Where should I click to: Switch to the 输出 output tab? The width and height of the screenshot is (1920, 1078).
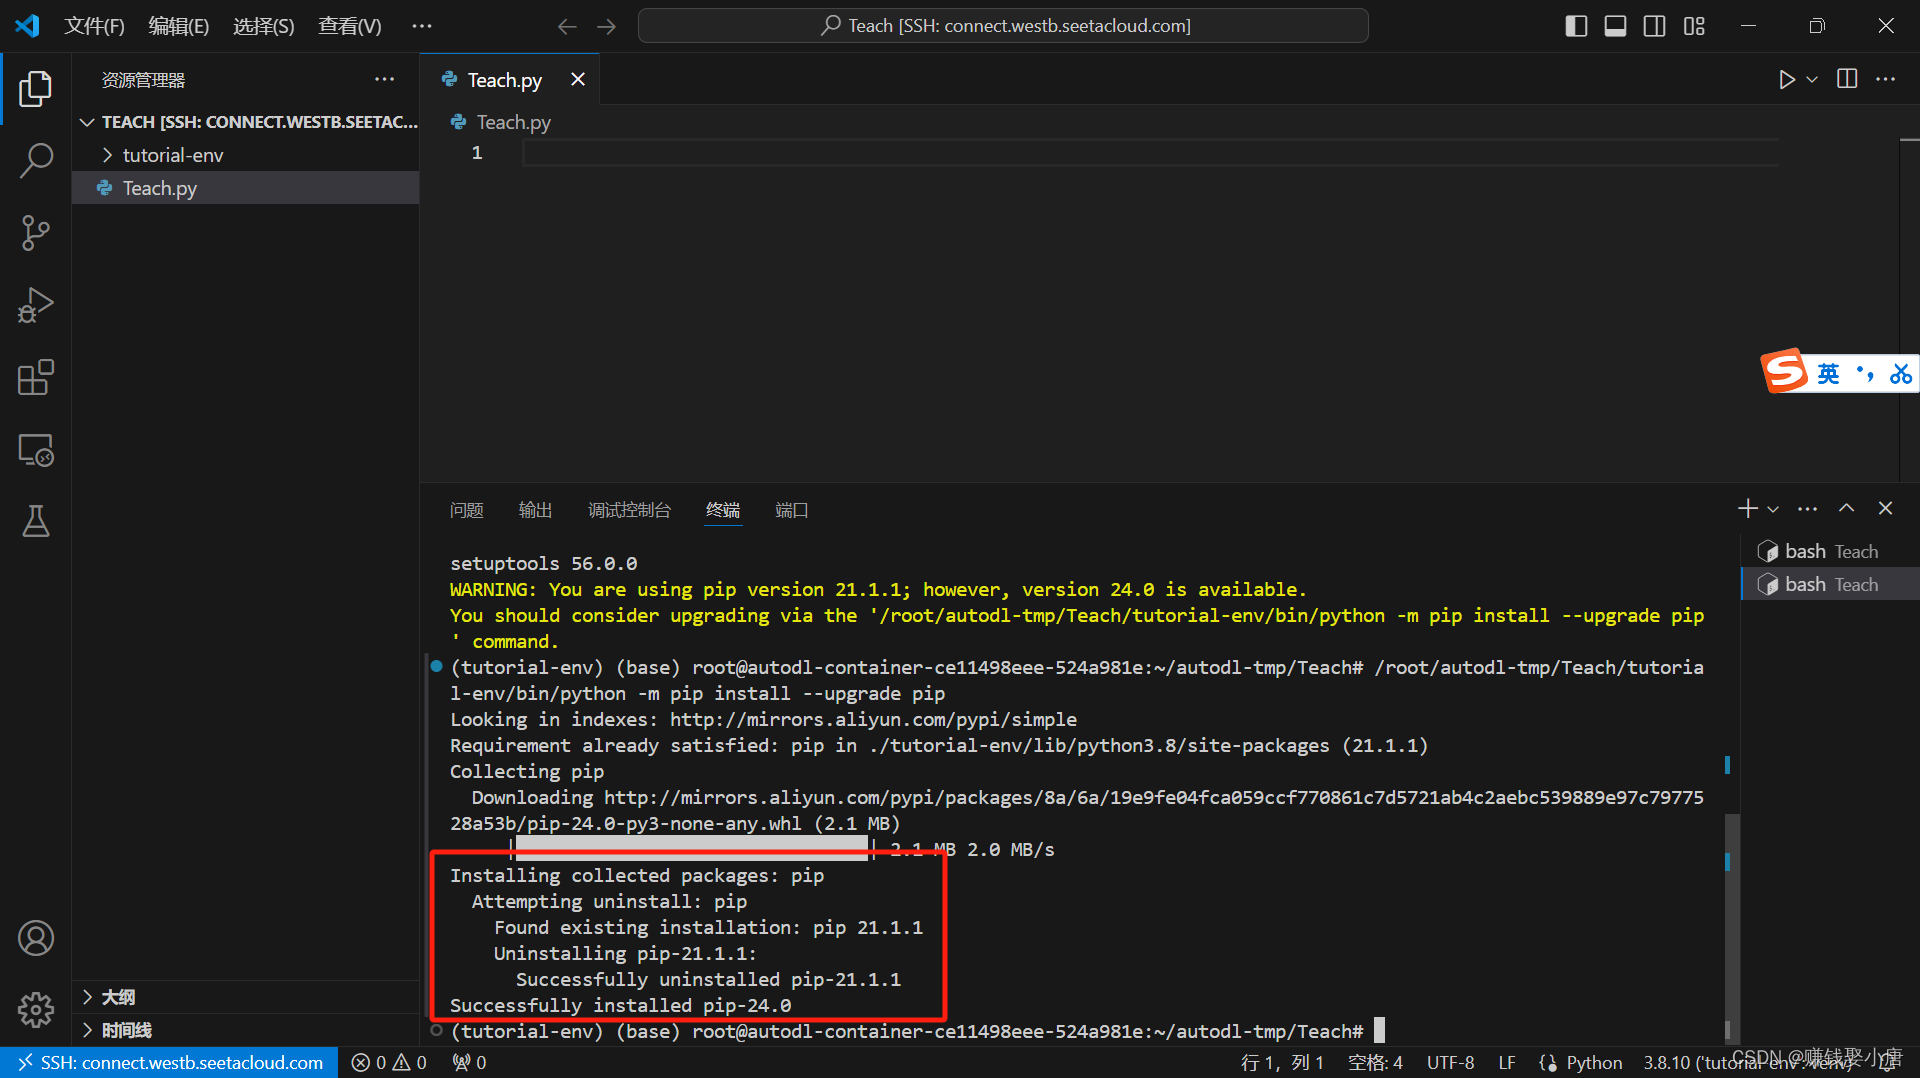pos(536,510)
